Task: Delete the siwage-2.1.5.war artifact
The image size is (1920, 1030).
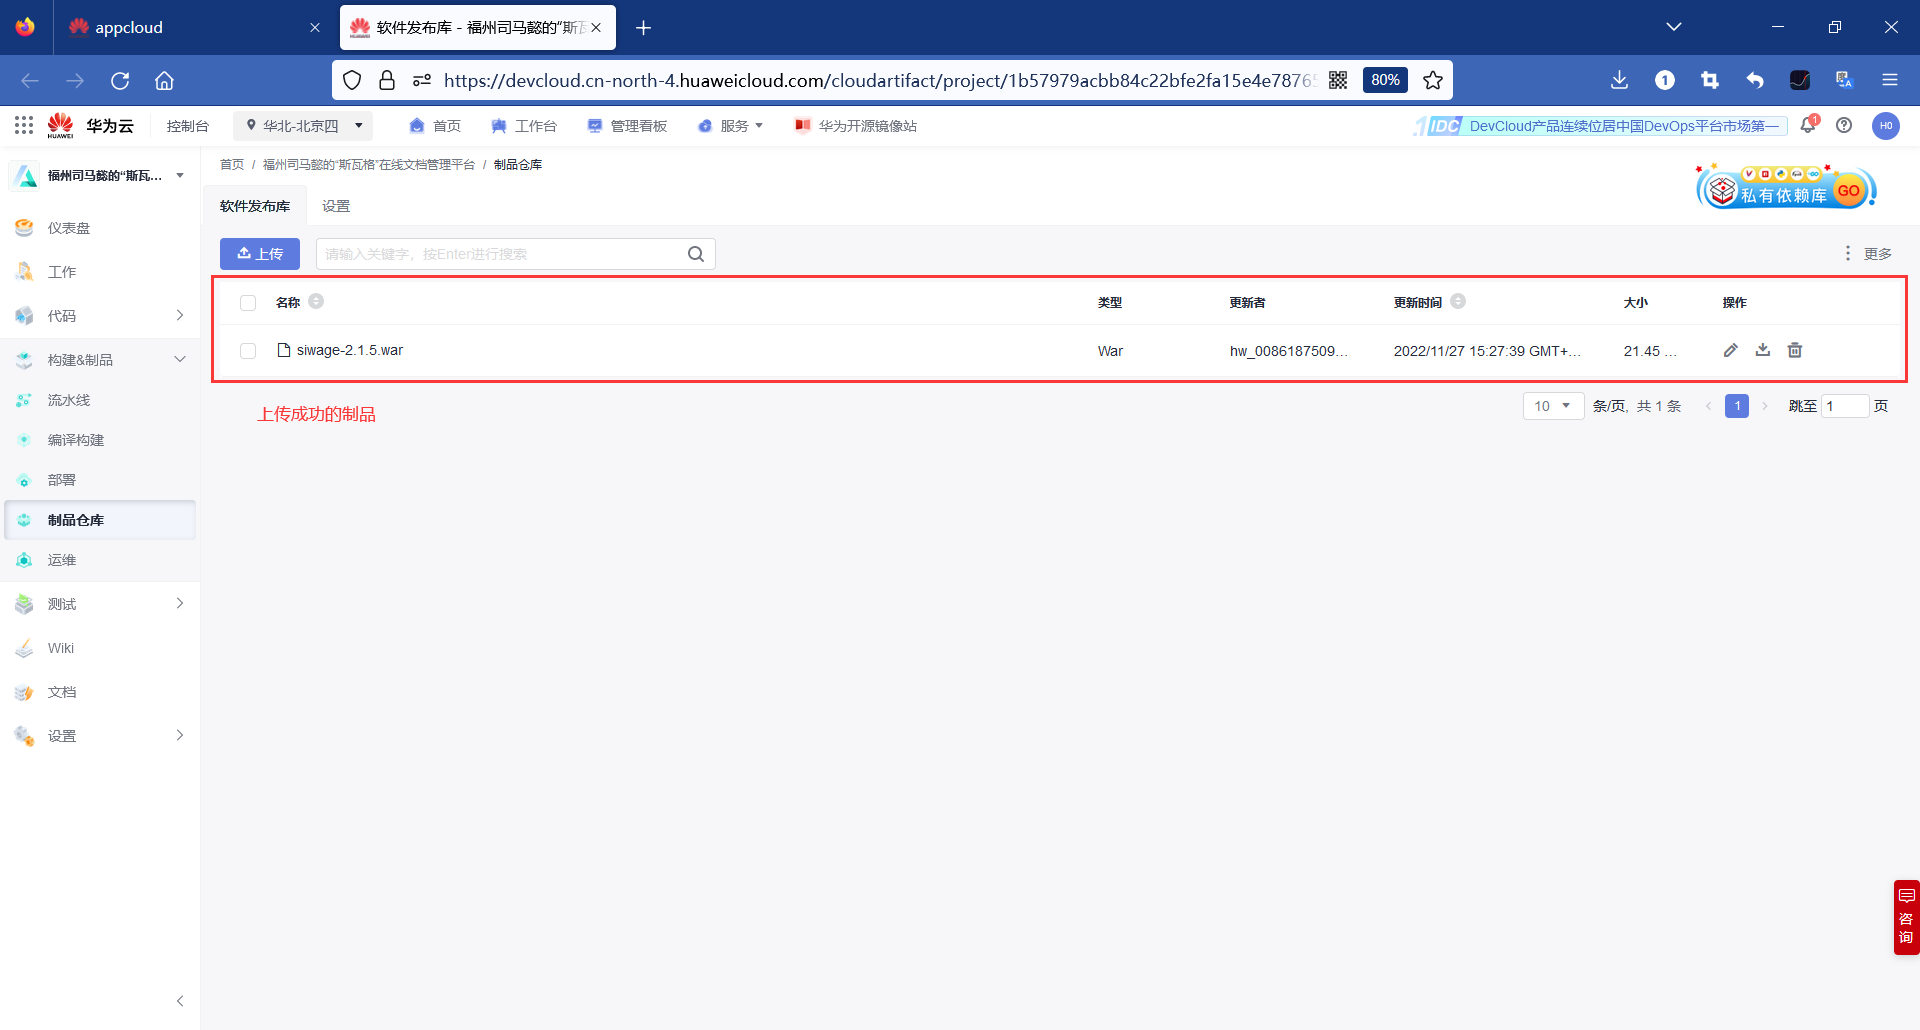Action: [1795, 350]
